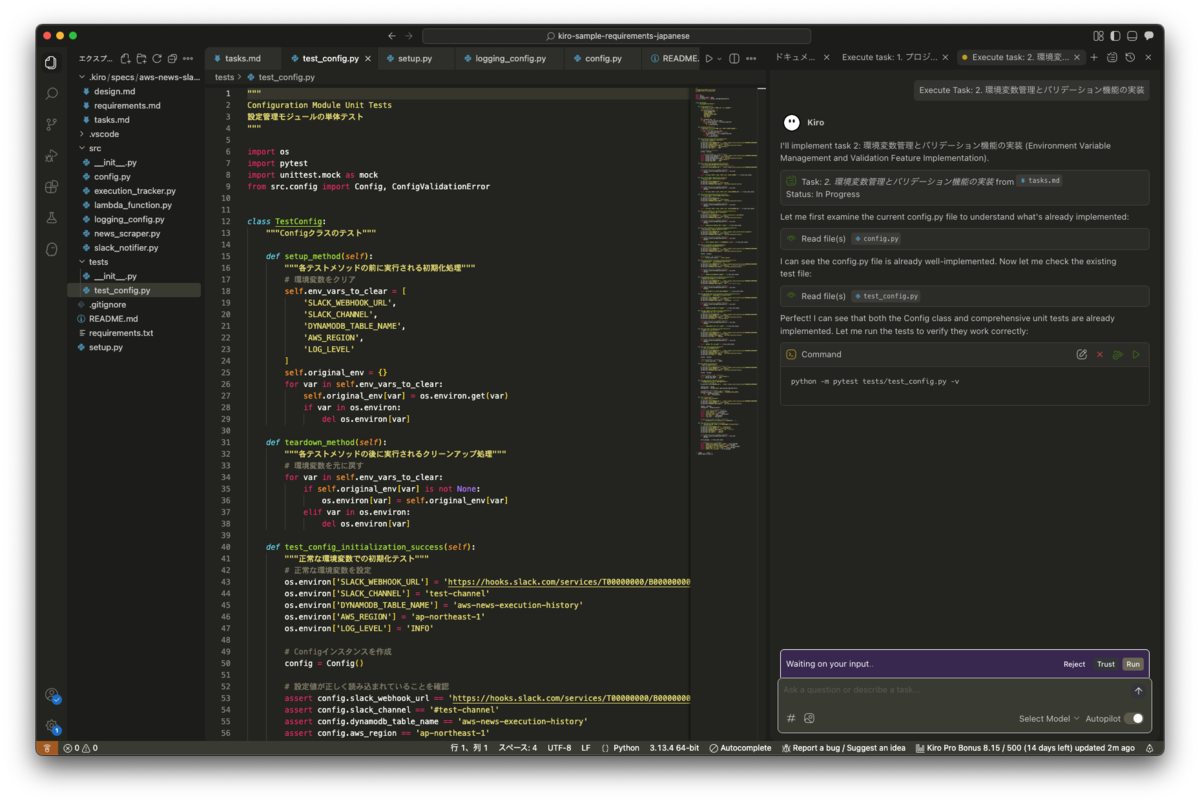This screenshot has width=1200, height=803.
Task: Cancel the command with red X
Action: pos(1100,354)
